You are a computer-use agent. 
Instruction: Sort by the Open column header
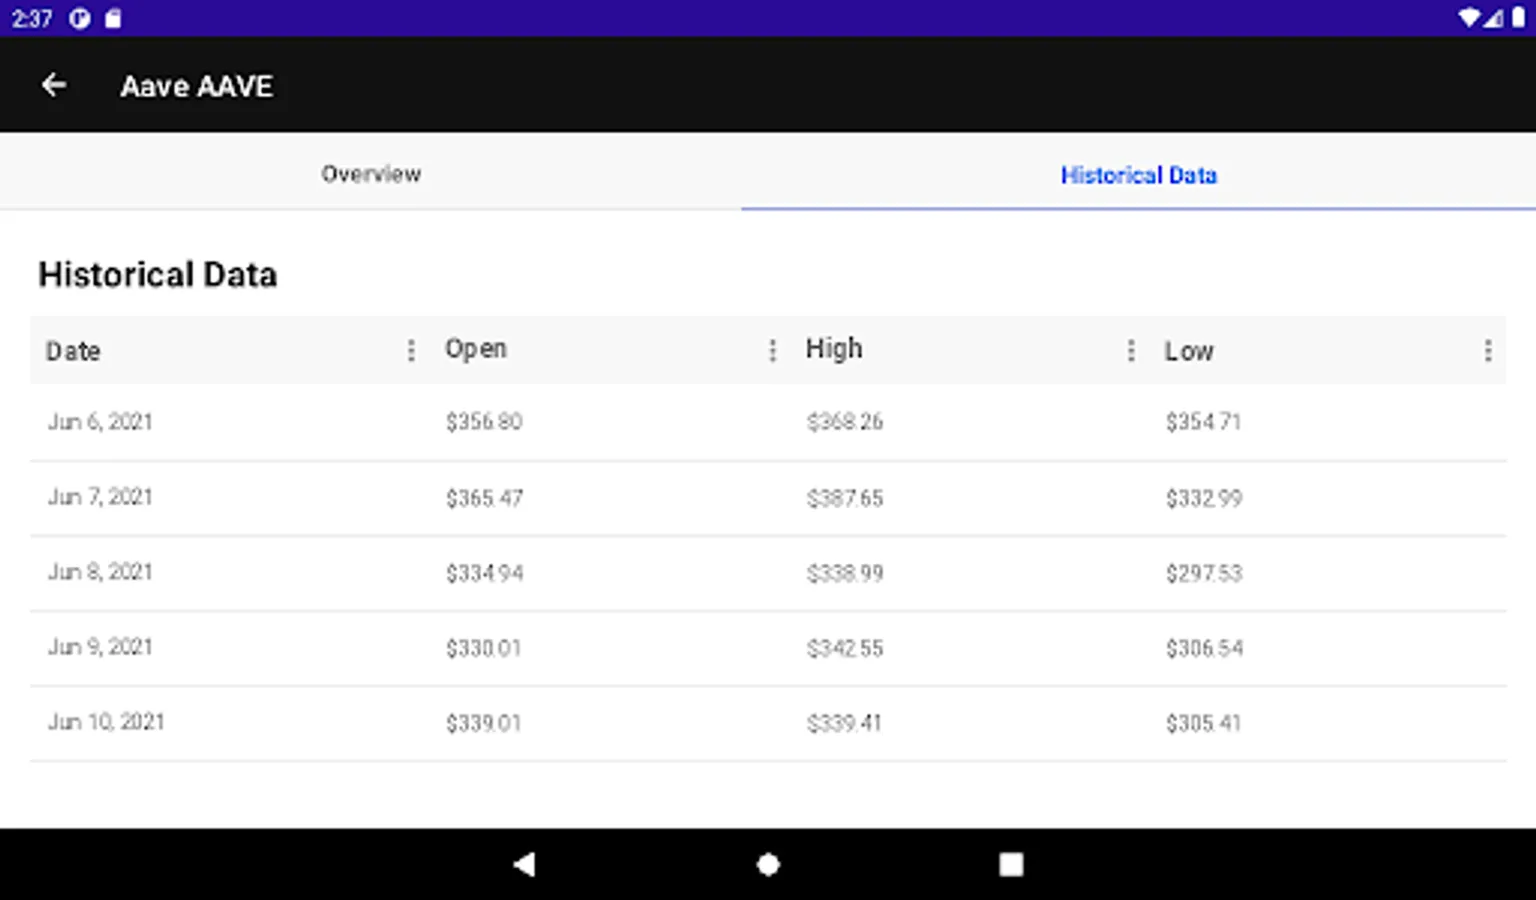476,349
